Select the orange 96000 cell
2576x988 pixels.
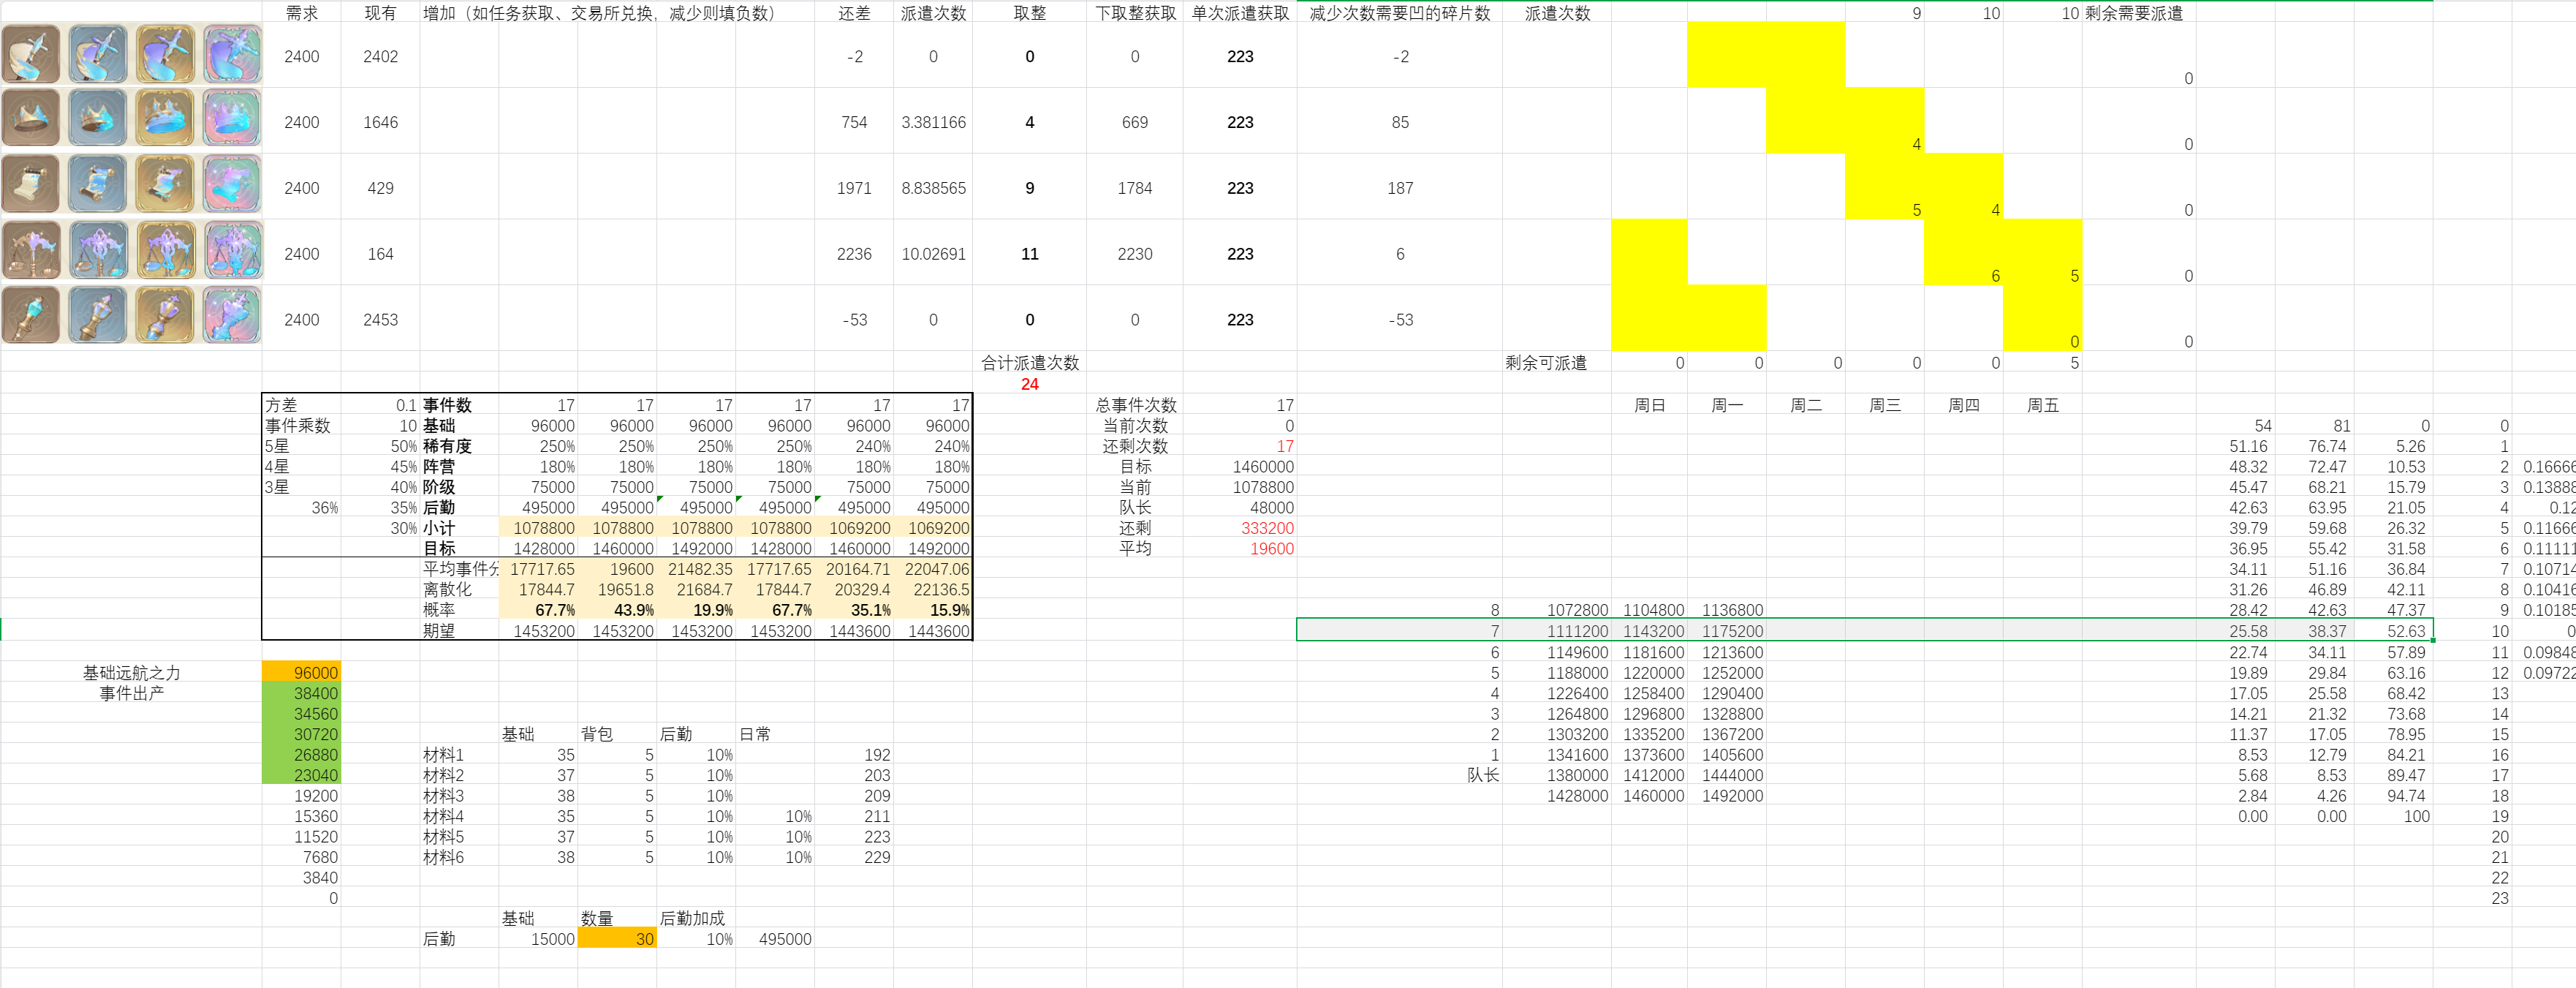click(x=301, y=672)
